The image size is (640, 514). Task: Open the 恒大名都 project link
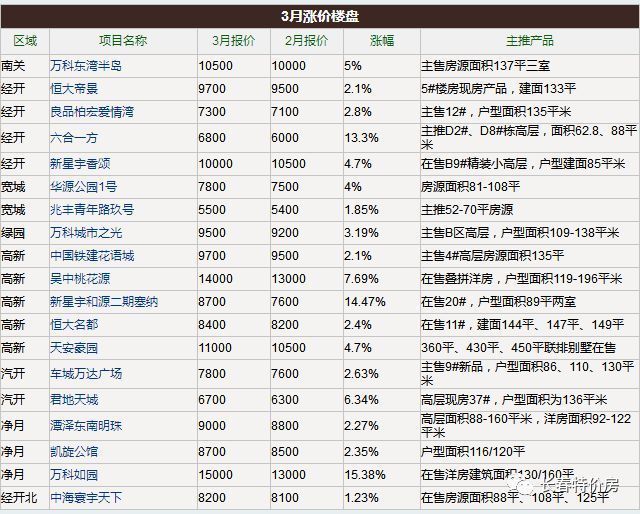pos(74,325)
